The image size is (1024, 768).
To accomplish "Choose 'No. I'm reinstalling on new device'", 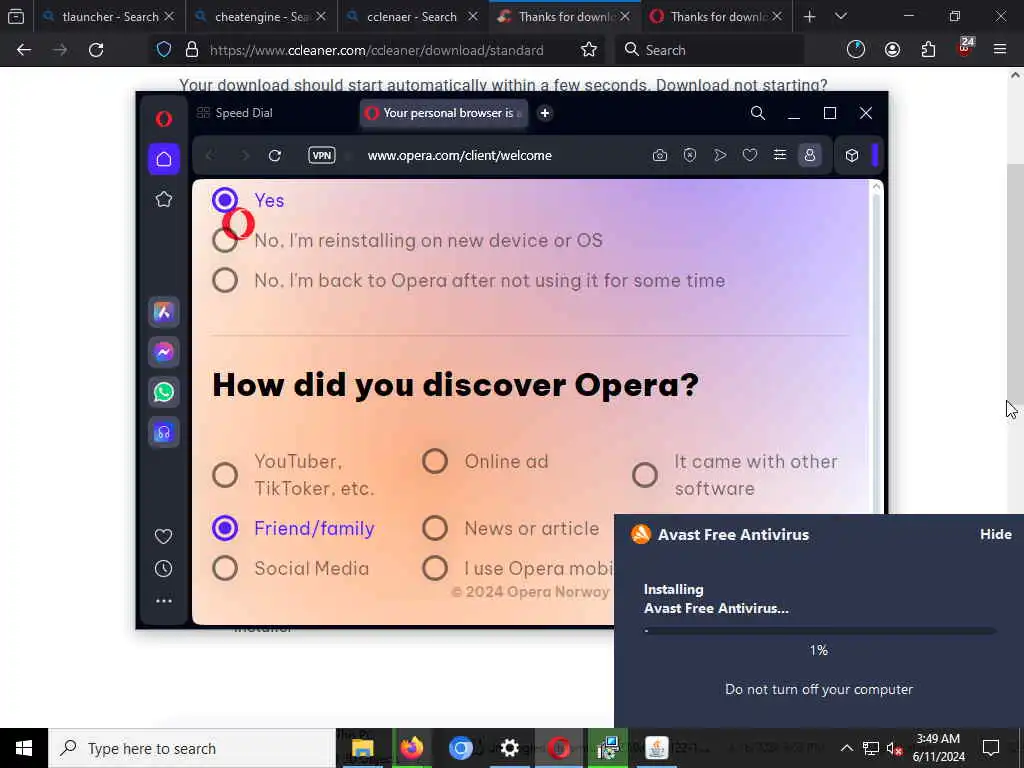I will click(x=225, y=240).
